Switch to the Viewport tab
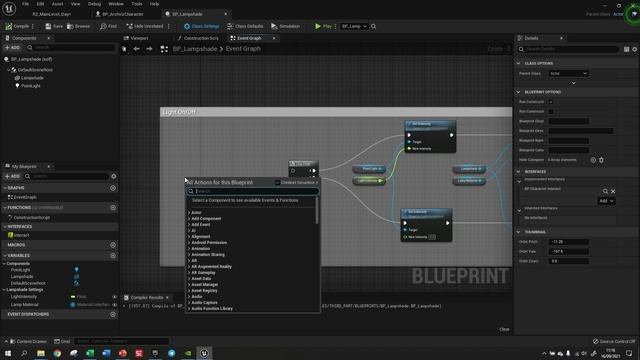 pos(136,38)
